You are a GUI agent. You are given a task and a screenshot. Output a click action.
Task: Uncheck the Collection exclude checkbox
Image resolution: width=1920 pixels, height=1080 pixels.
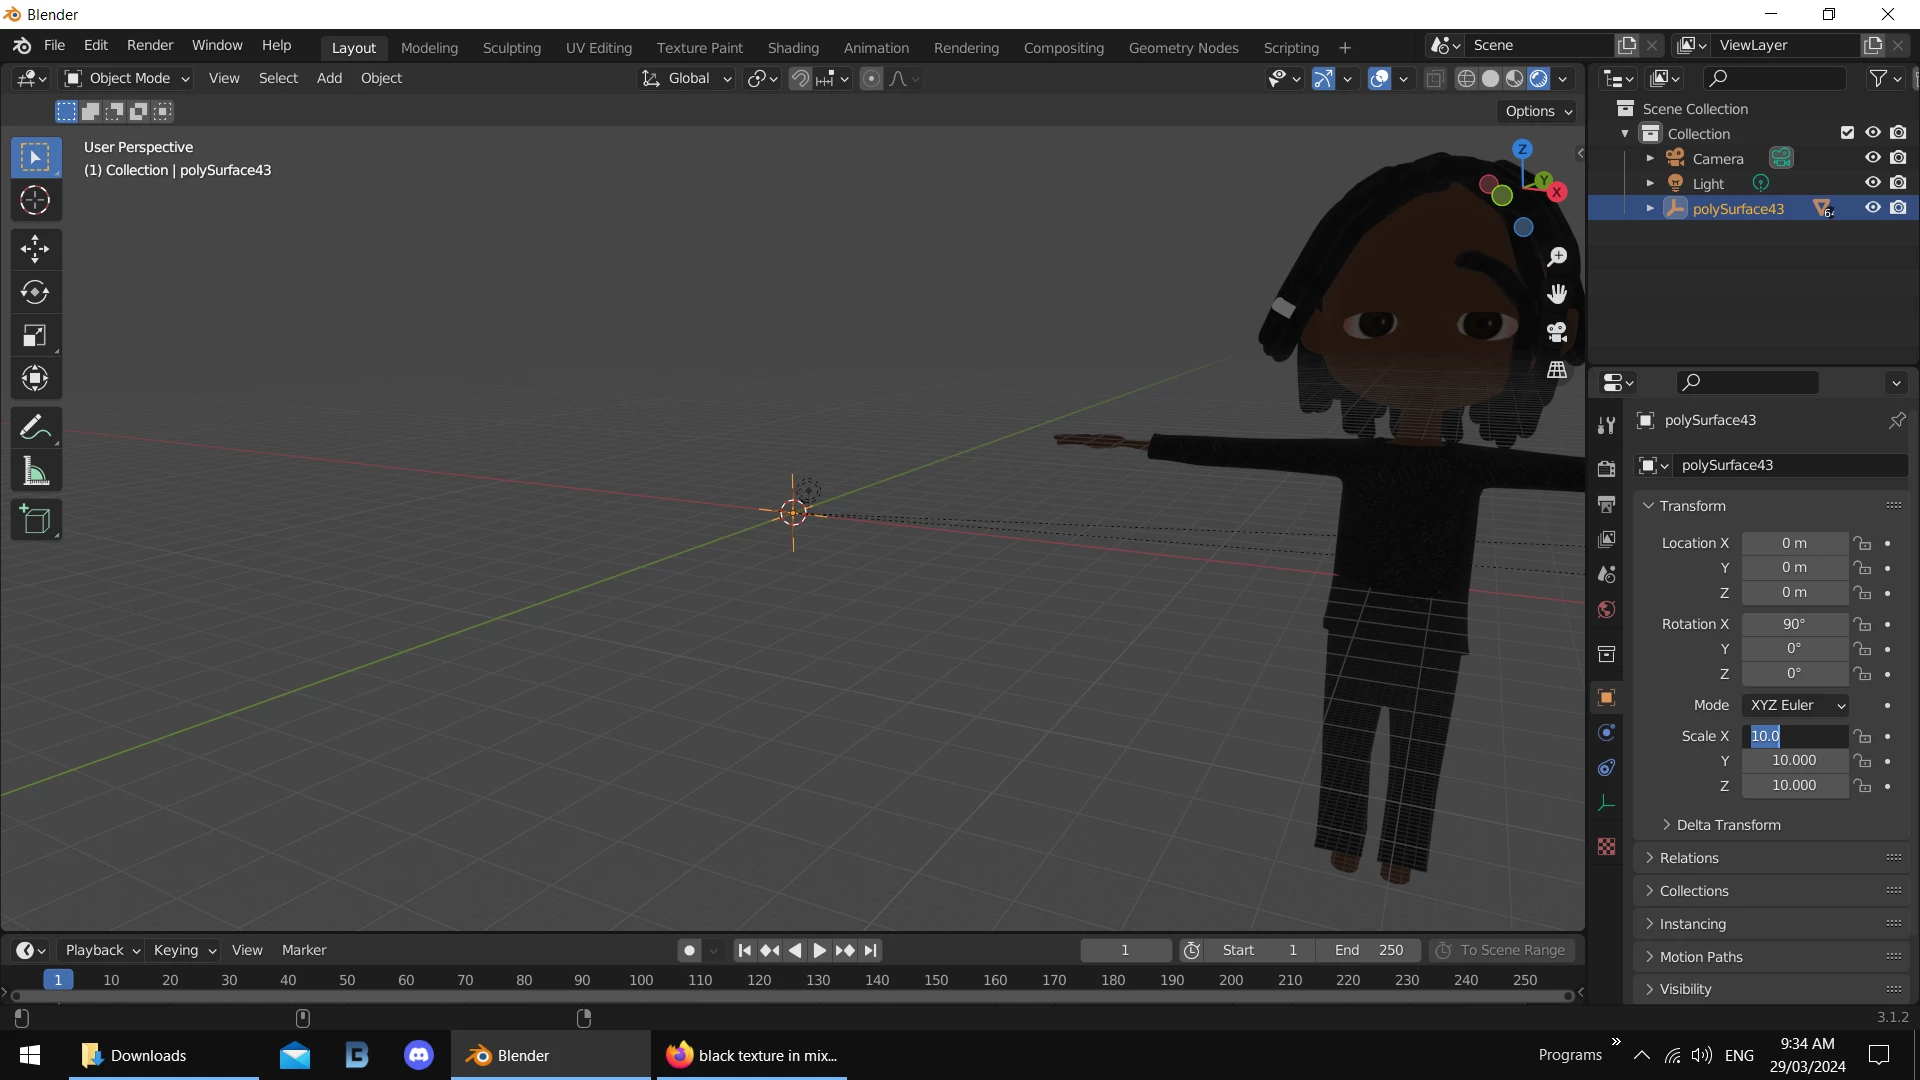pos(1847,133)
